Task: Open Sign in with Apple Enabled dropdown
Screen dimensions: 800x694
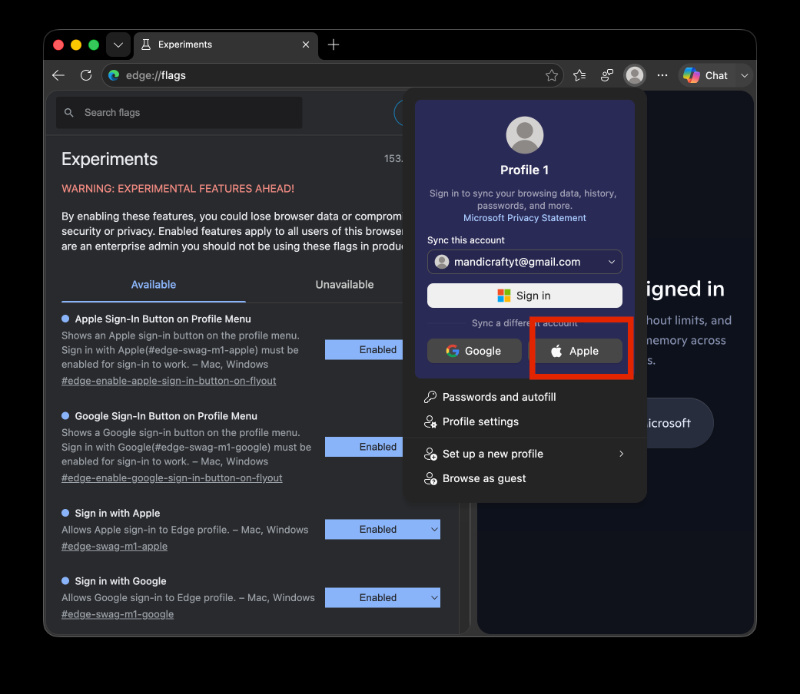Action: pos(383,530)
